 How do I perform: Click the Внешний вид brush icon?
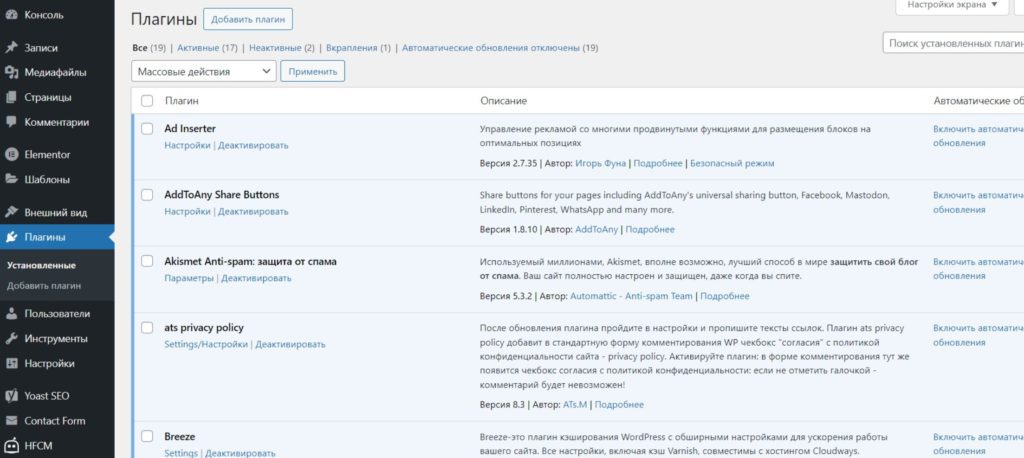click(x=11, y=212)
